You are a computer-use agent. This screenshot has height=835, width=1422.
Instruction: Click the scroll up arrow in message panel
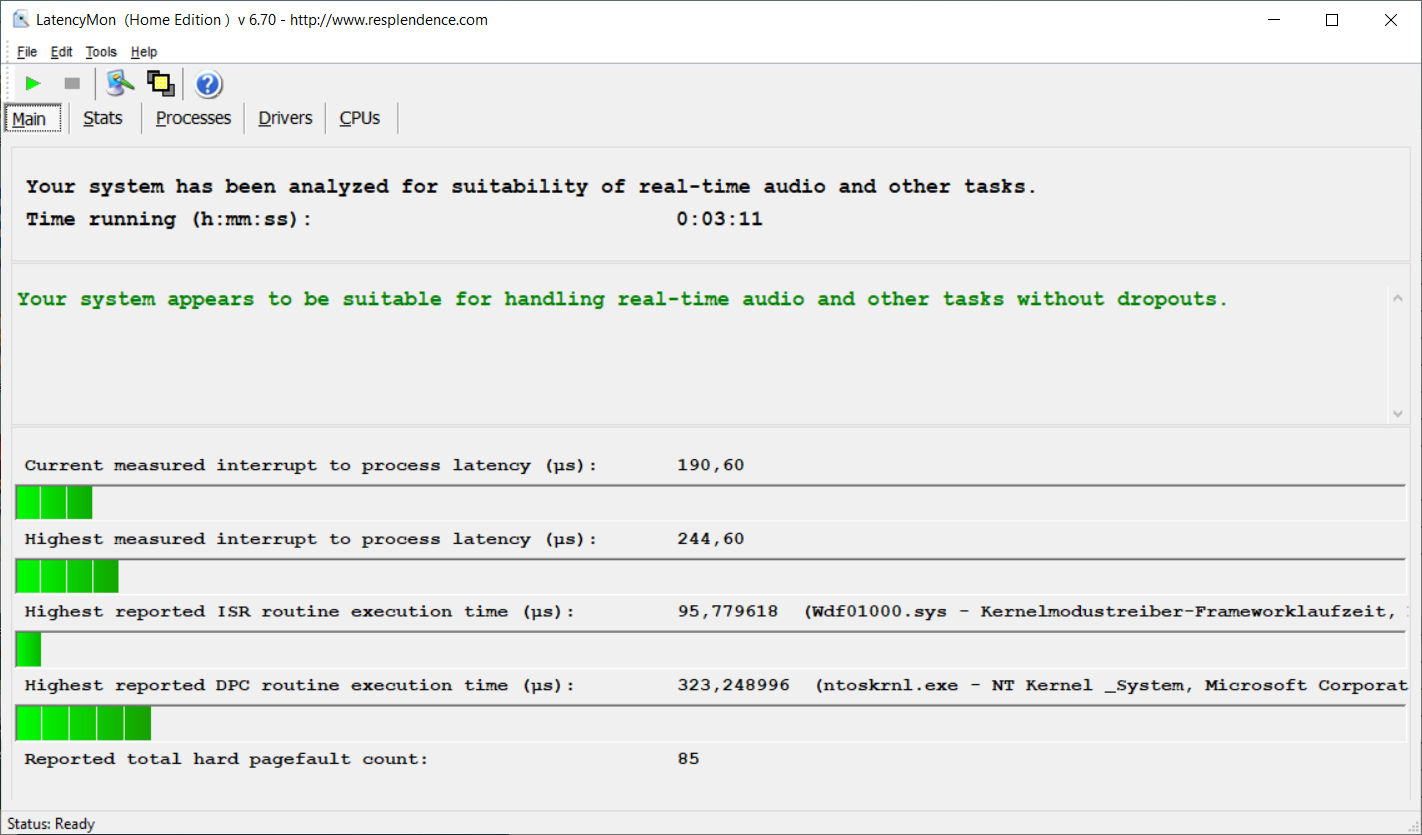point(1397,298)
